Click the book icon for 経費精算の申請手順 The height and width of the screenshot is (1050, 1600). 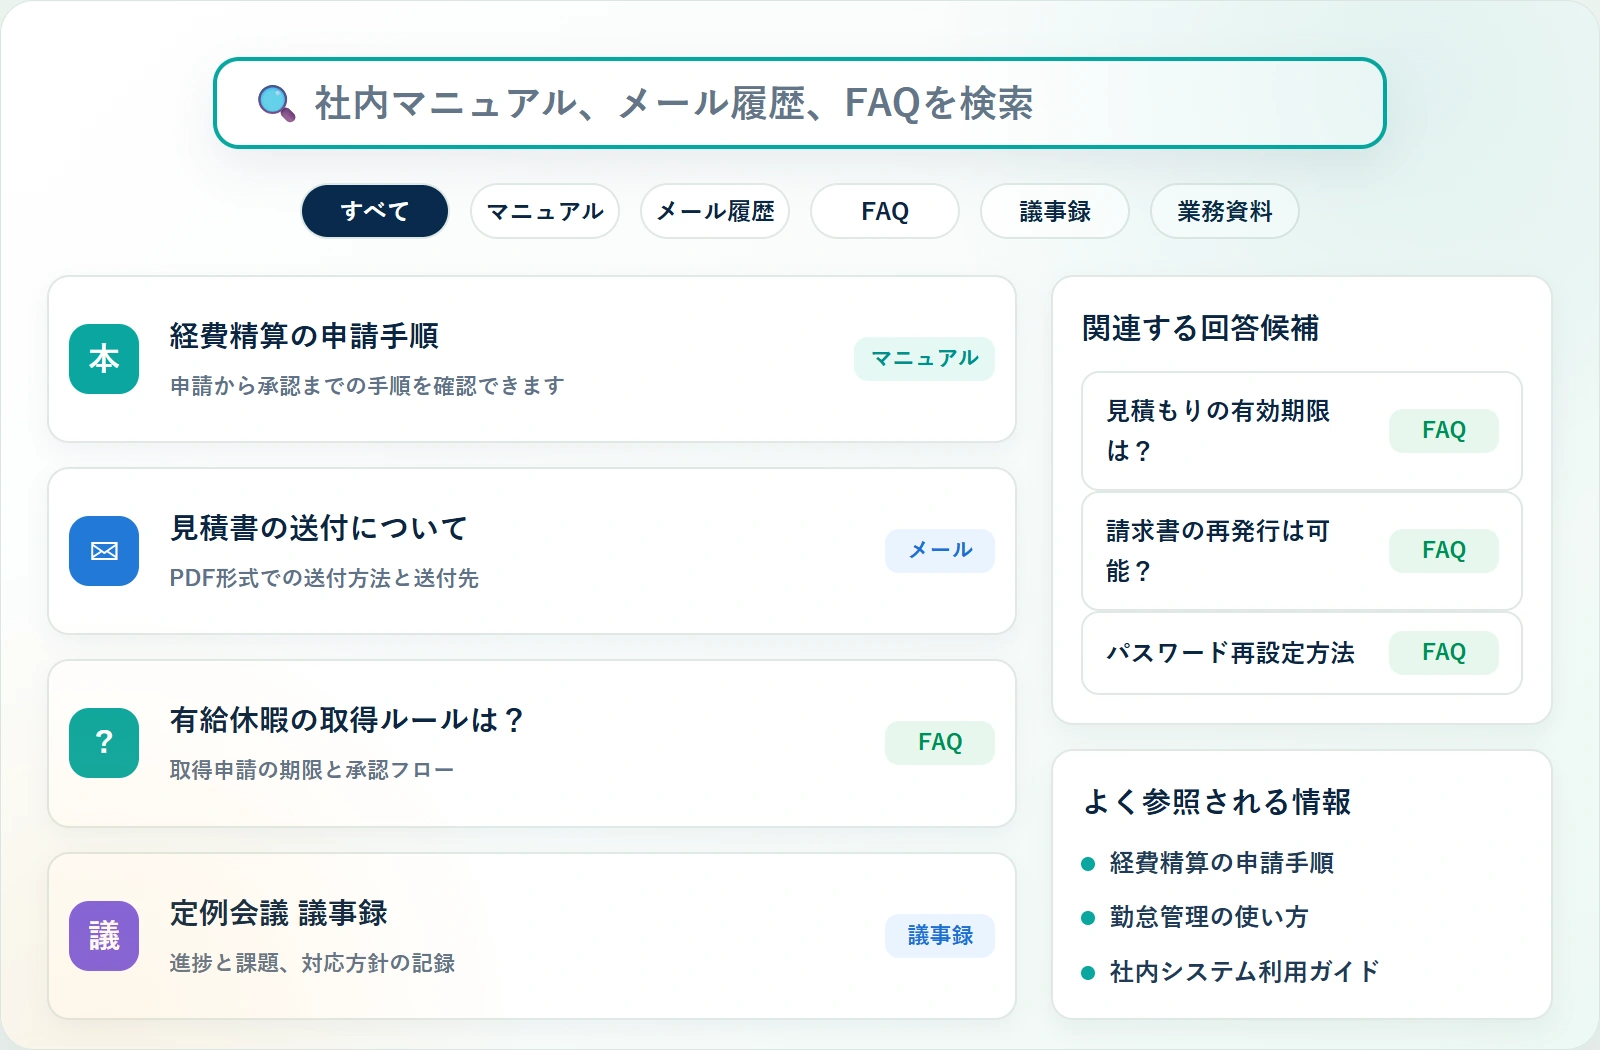[x=104, y=359]
